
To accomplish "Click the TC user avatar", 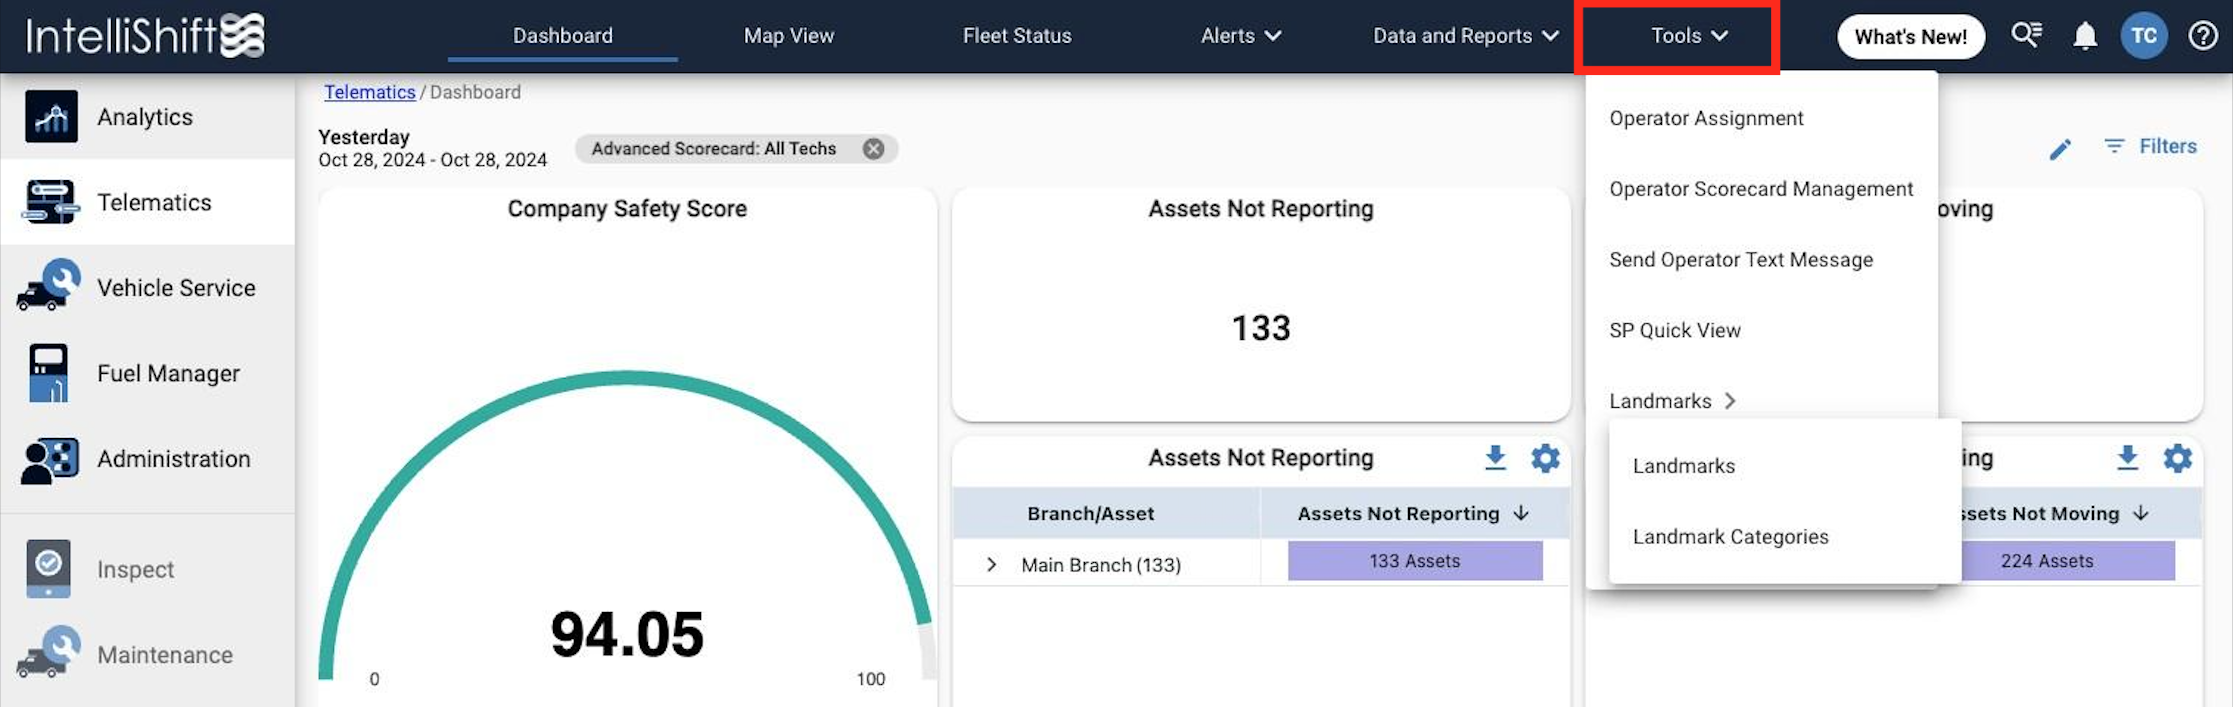I will click(x=2143, y=36).
